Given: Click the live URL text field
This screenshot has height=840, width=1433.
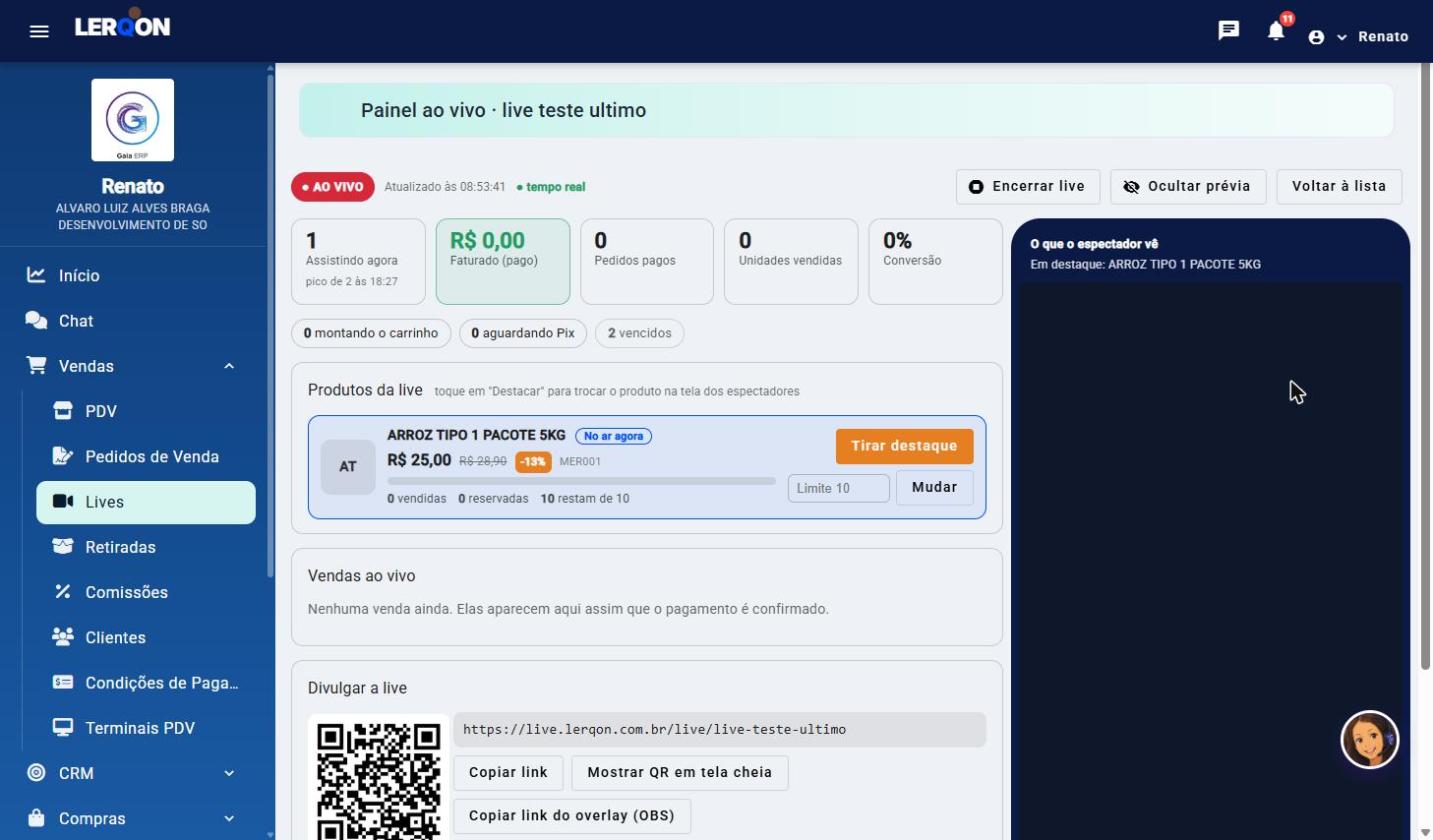Looking at the screenshot, I should click(720, 729).
